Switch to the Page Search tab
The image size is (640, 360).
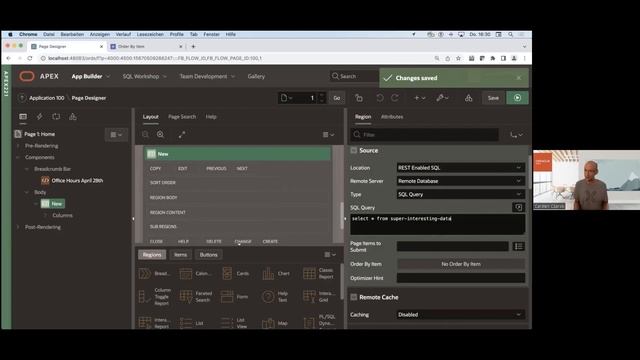coord(182,117)
